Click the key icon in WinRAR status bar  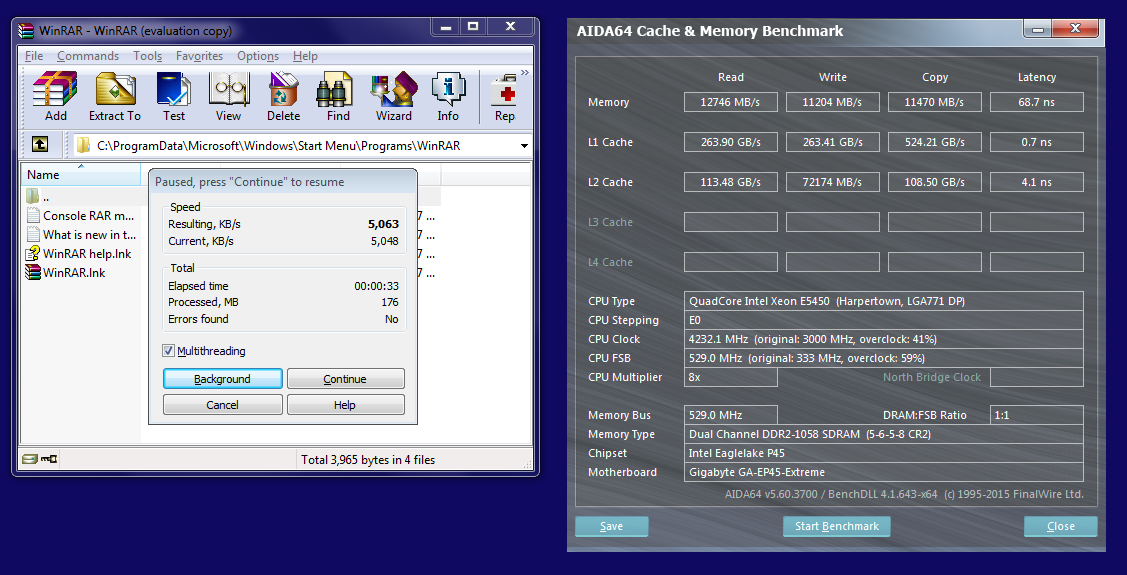49,459
